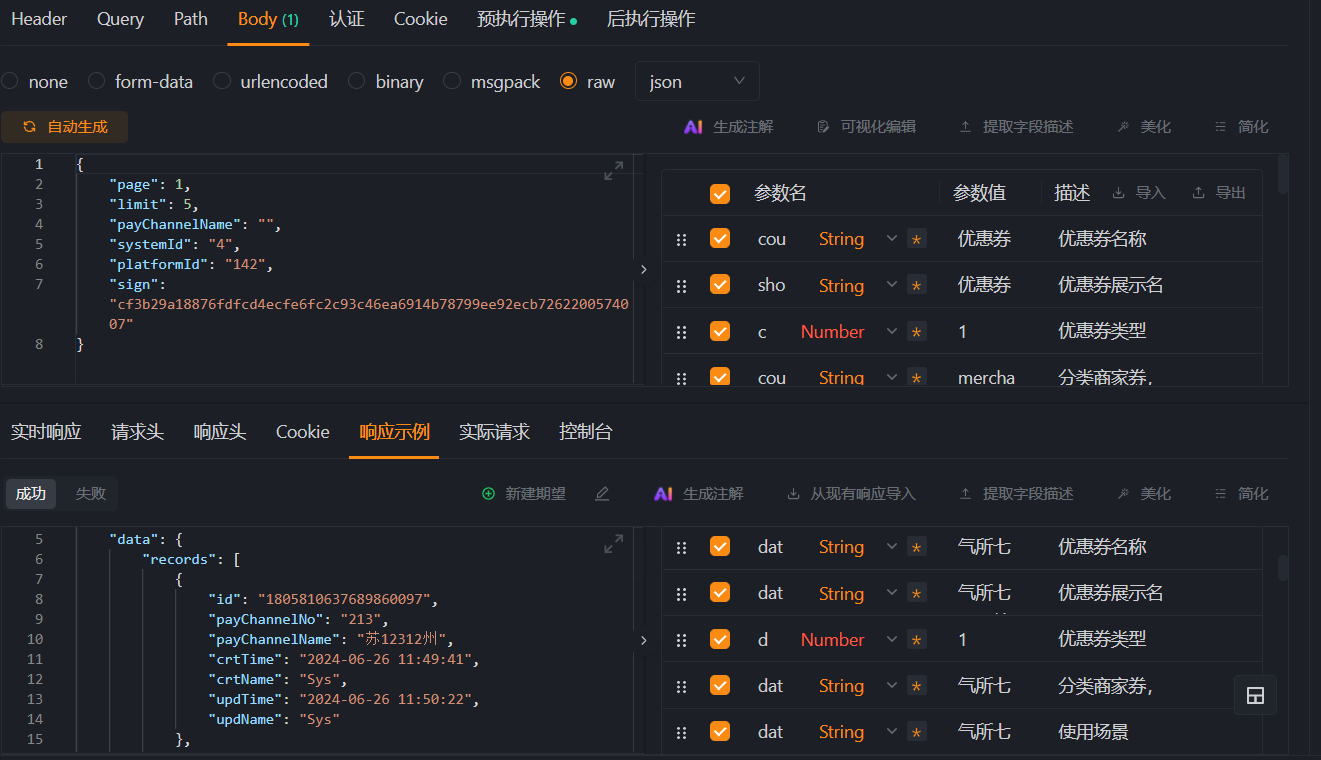Select the urlencoded body type radio
1321x760 pixels.
coord(222,82)
